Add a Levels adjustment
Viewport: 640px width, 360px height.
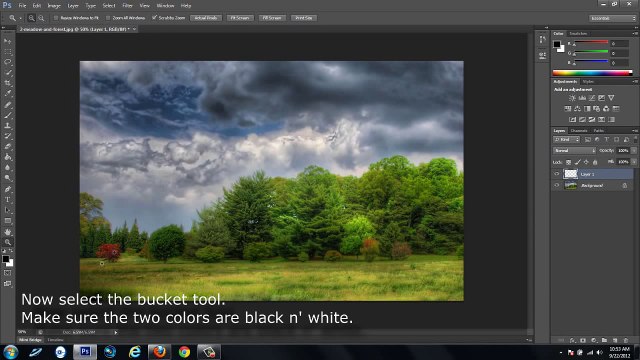coord(582,98)
